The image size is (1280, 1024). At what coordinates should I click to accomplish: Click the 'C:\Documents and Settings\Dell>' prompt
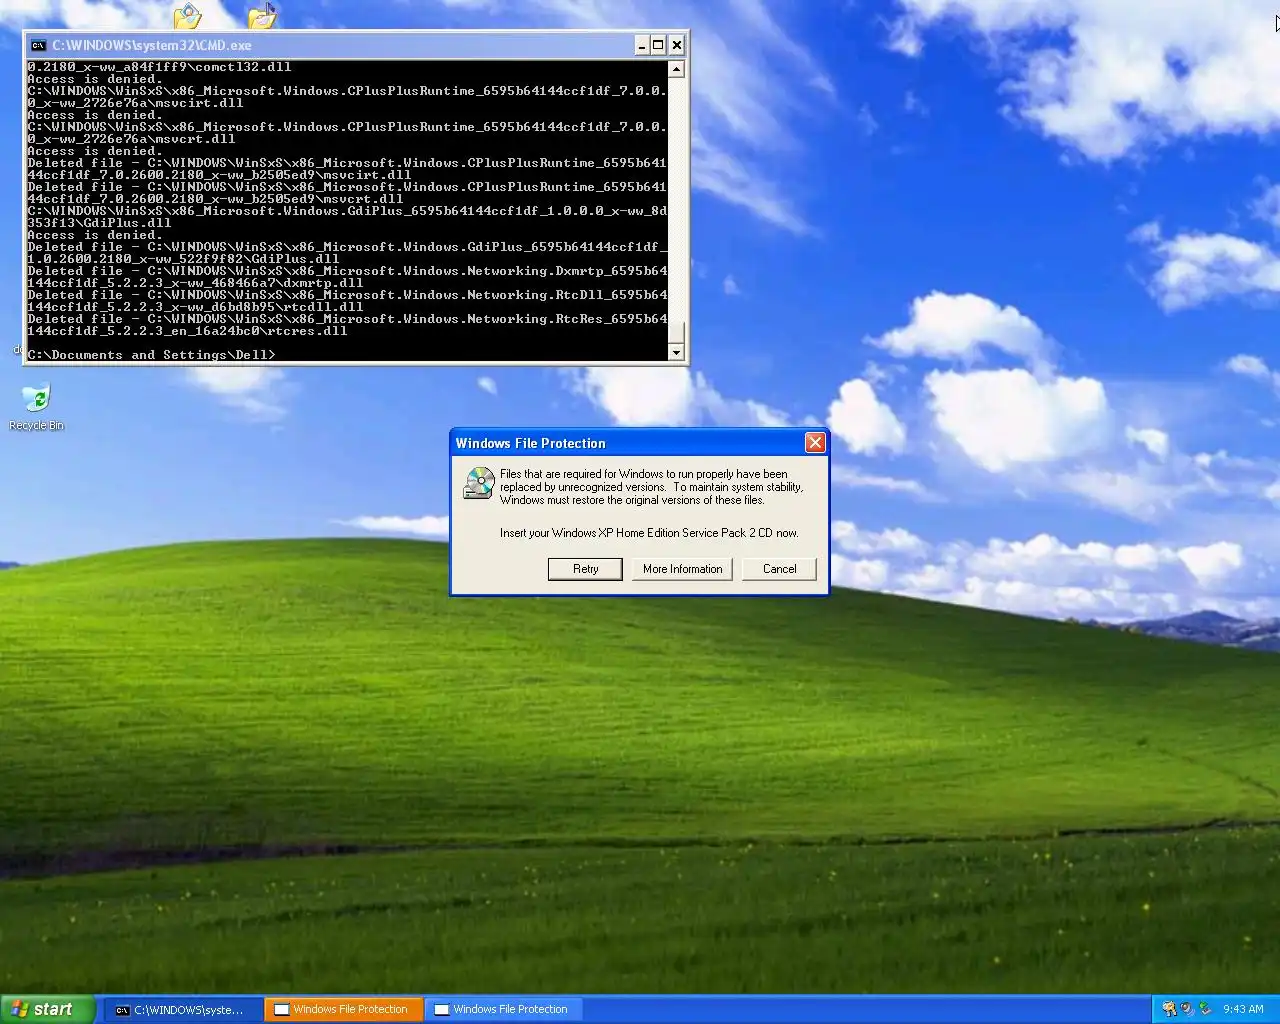151,355
